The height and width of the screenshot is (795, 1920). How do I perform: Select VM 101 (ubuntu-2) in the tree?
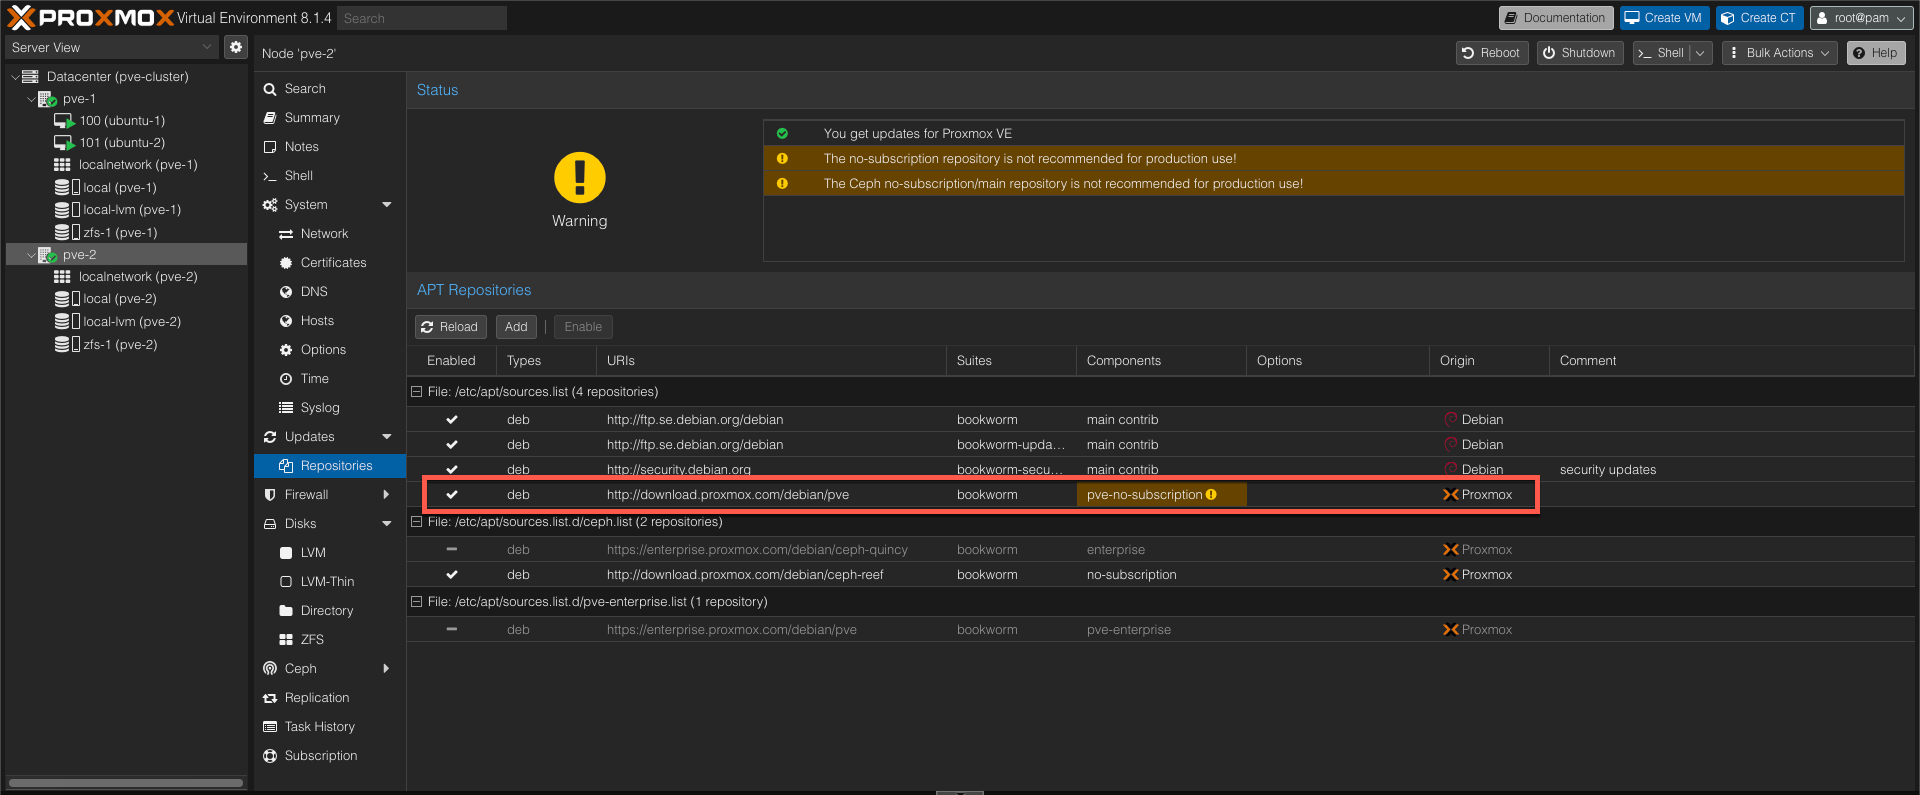tap(122, 142)
